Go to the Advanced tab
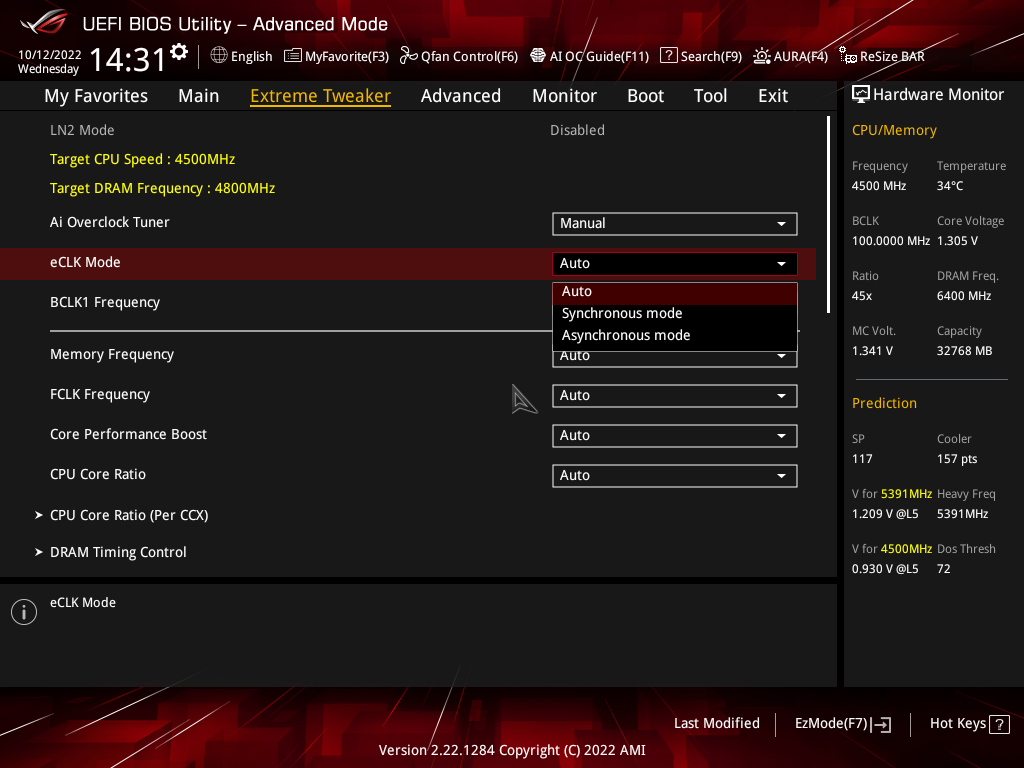 pos(461,96)
